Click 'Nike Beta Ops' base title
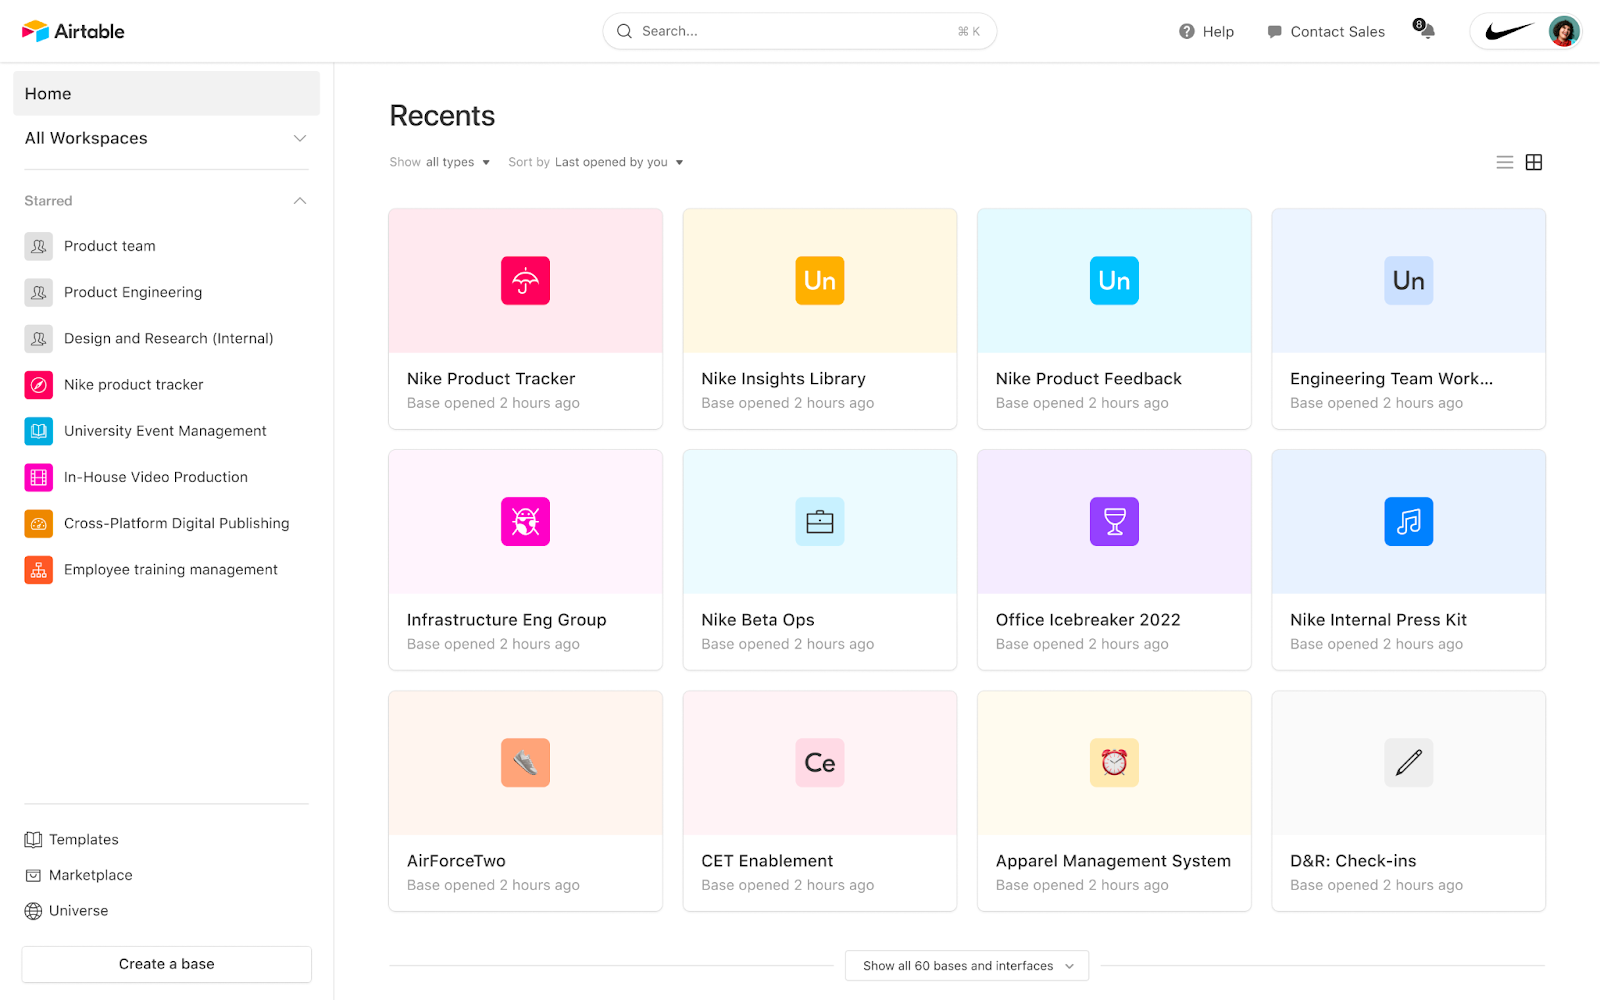The image size is (1600, 1000). (758, 620)
